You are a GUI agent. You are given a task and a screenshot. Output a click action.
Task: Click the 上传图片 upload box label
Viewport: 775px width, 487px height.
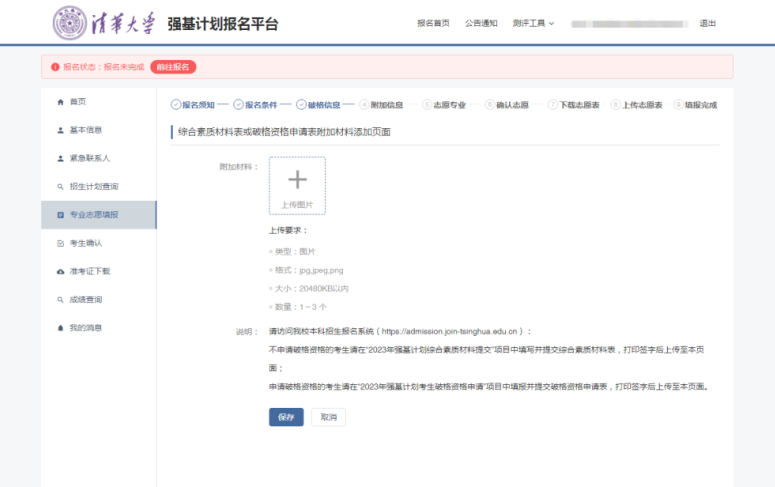297,205
